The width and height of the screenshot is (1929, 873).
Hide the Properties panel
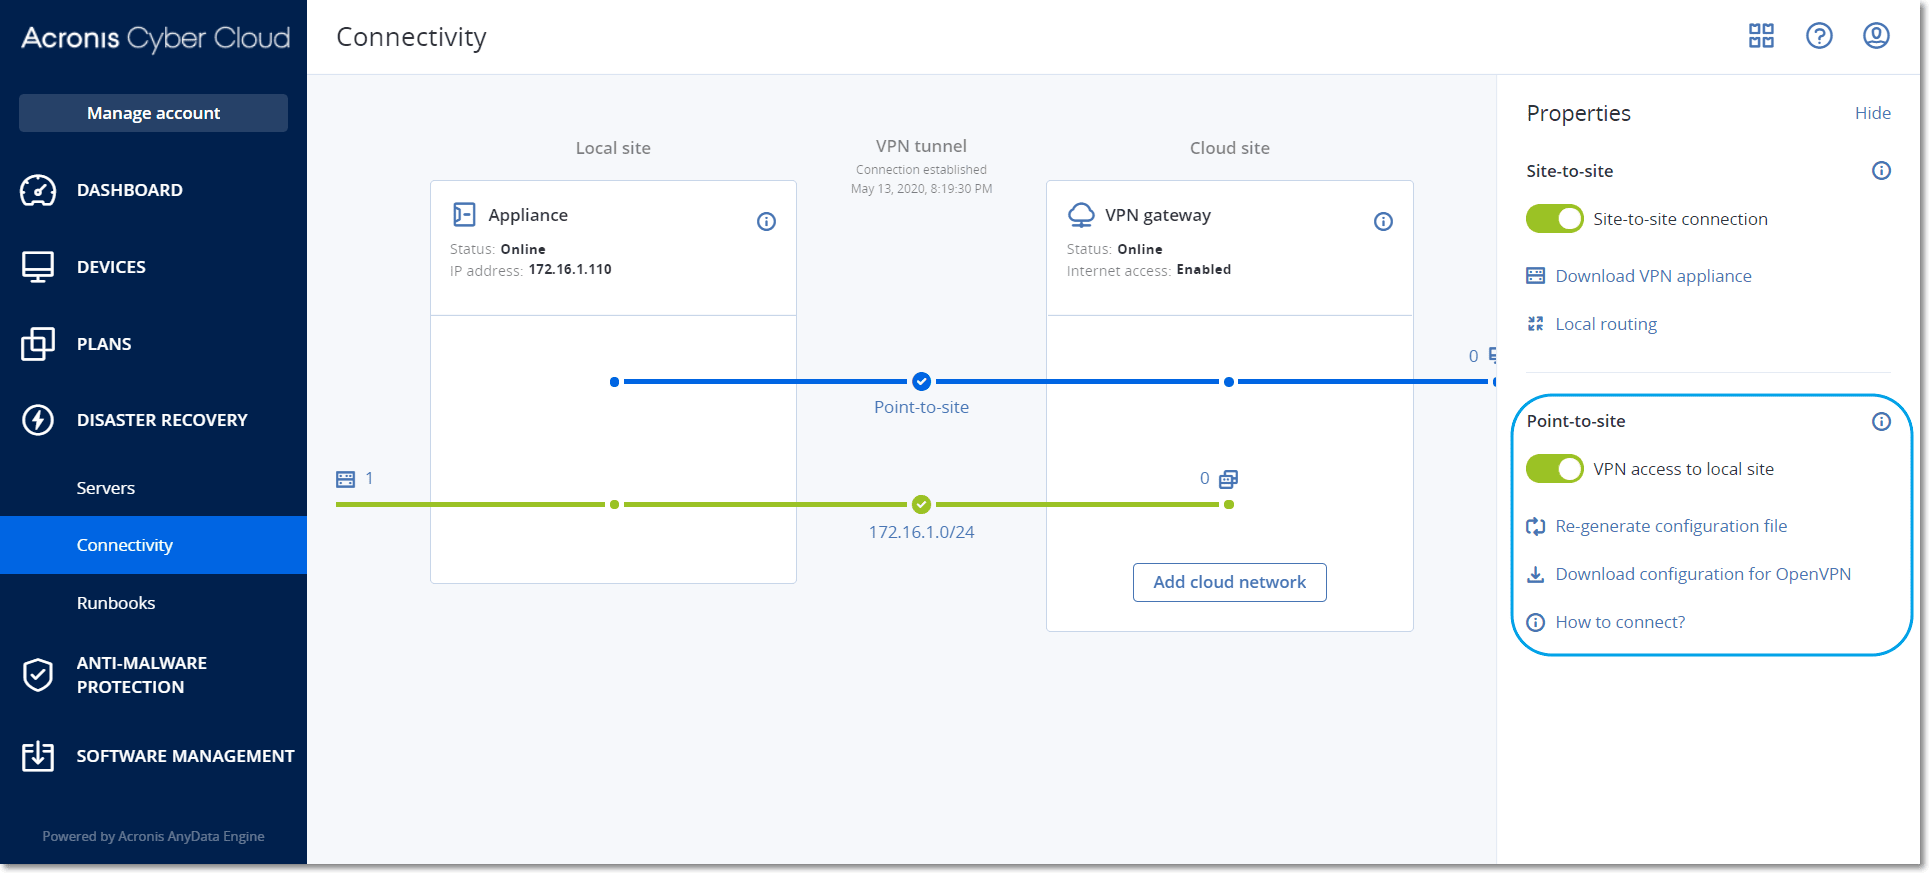point(1872,113)
